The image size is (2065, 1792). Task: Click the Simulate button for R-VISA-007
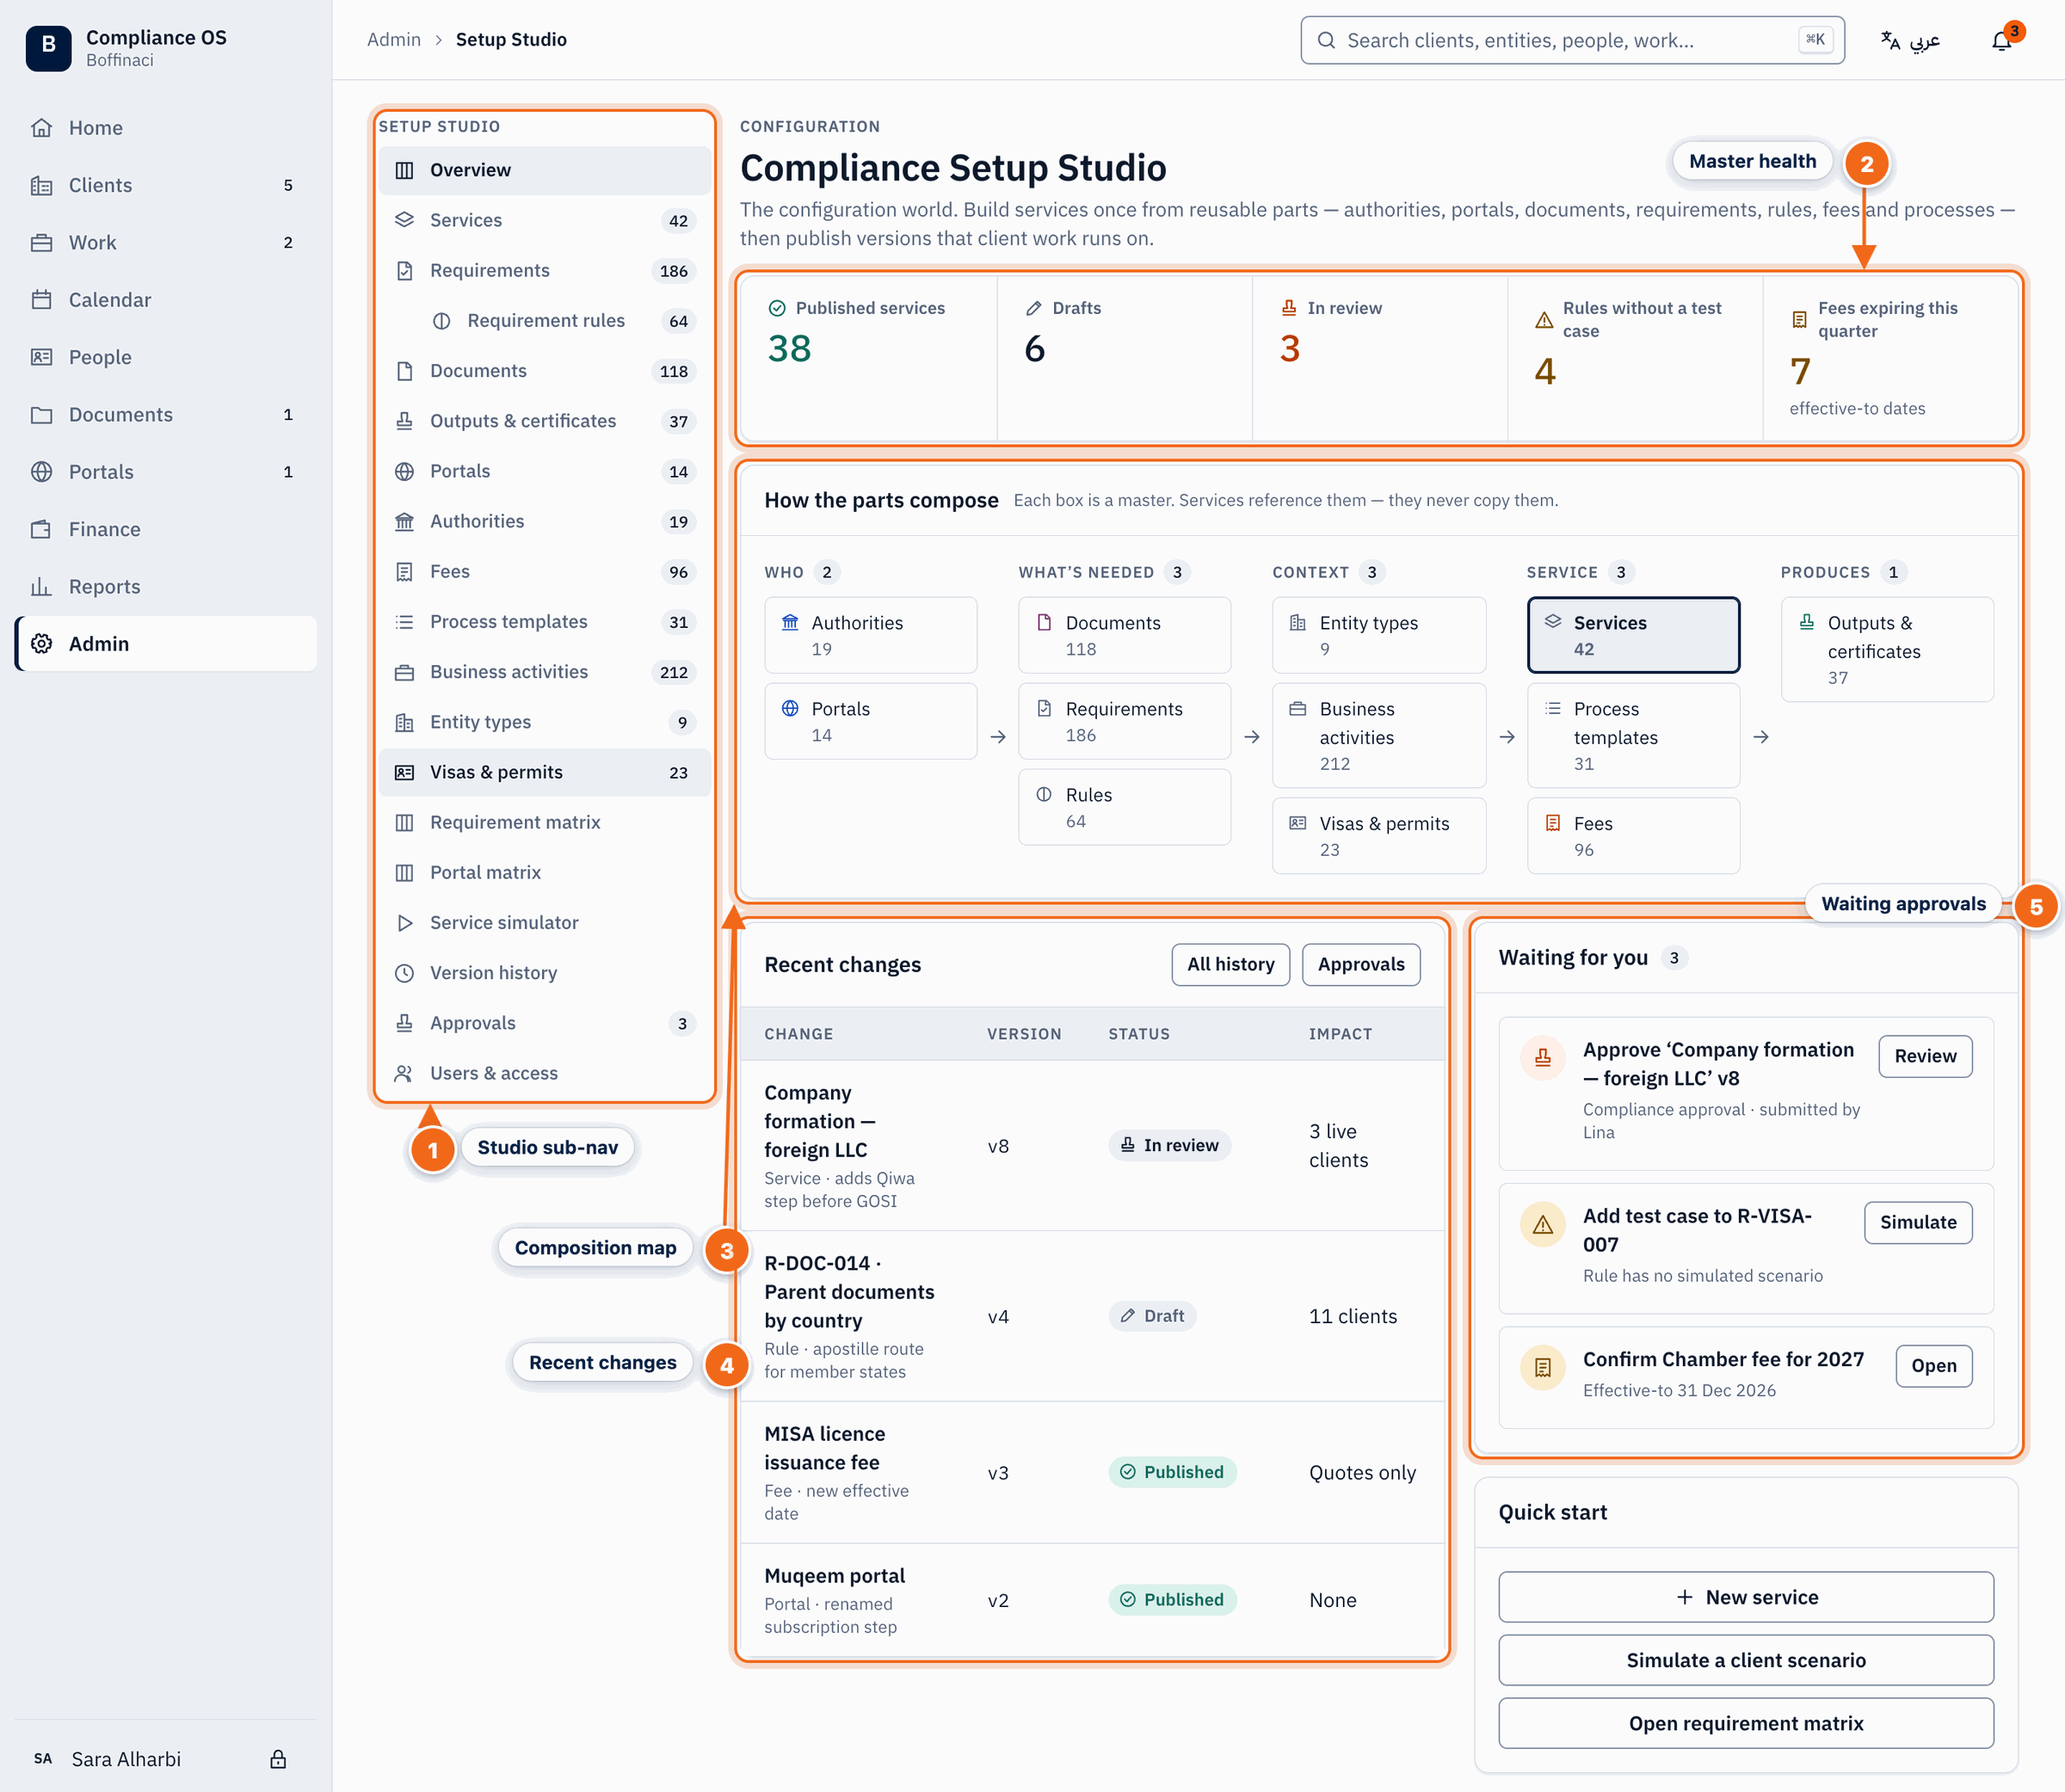click(x=1918, y=1222)
